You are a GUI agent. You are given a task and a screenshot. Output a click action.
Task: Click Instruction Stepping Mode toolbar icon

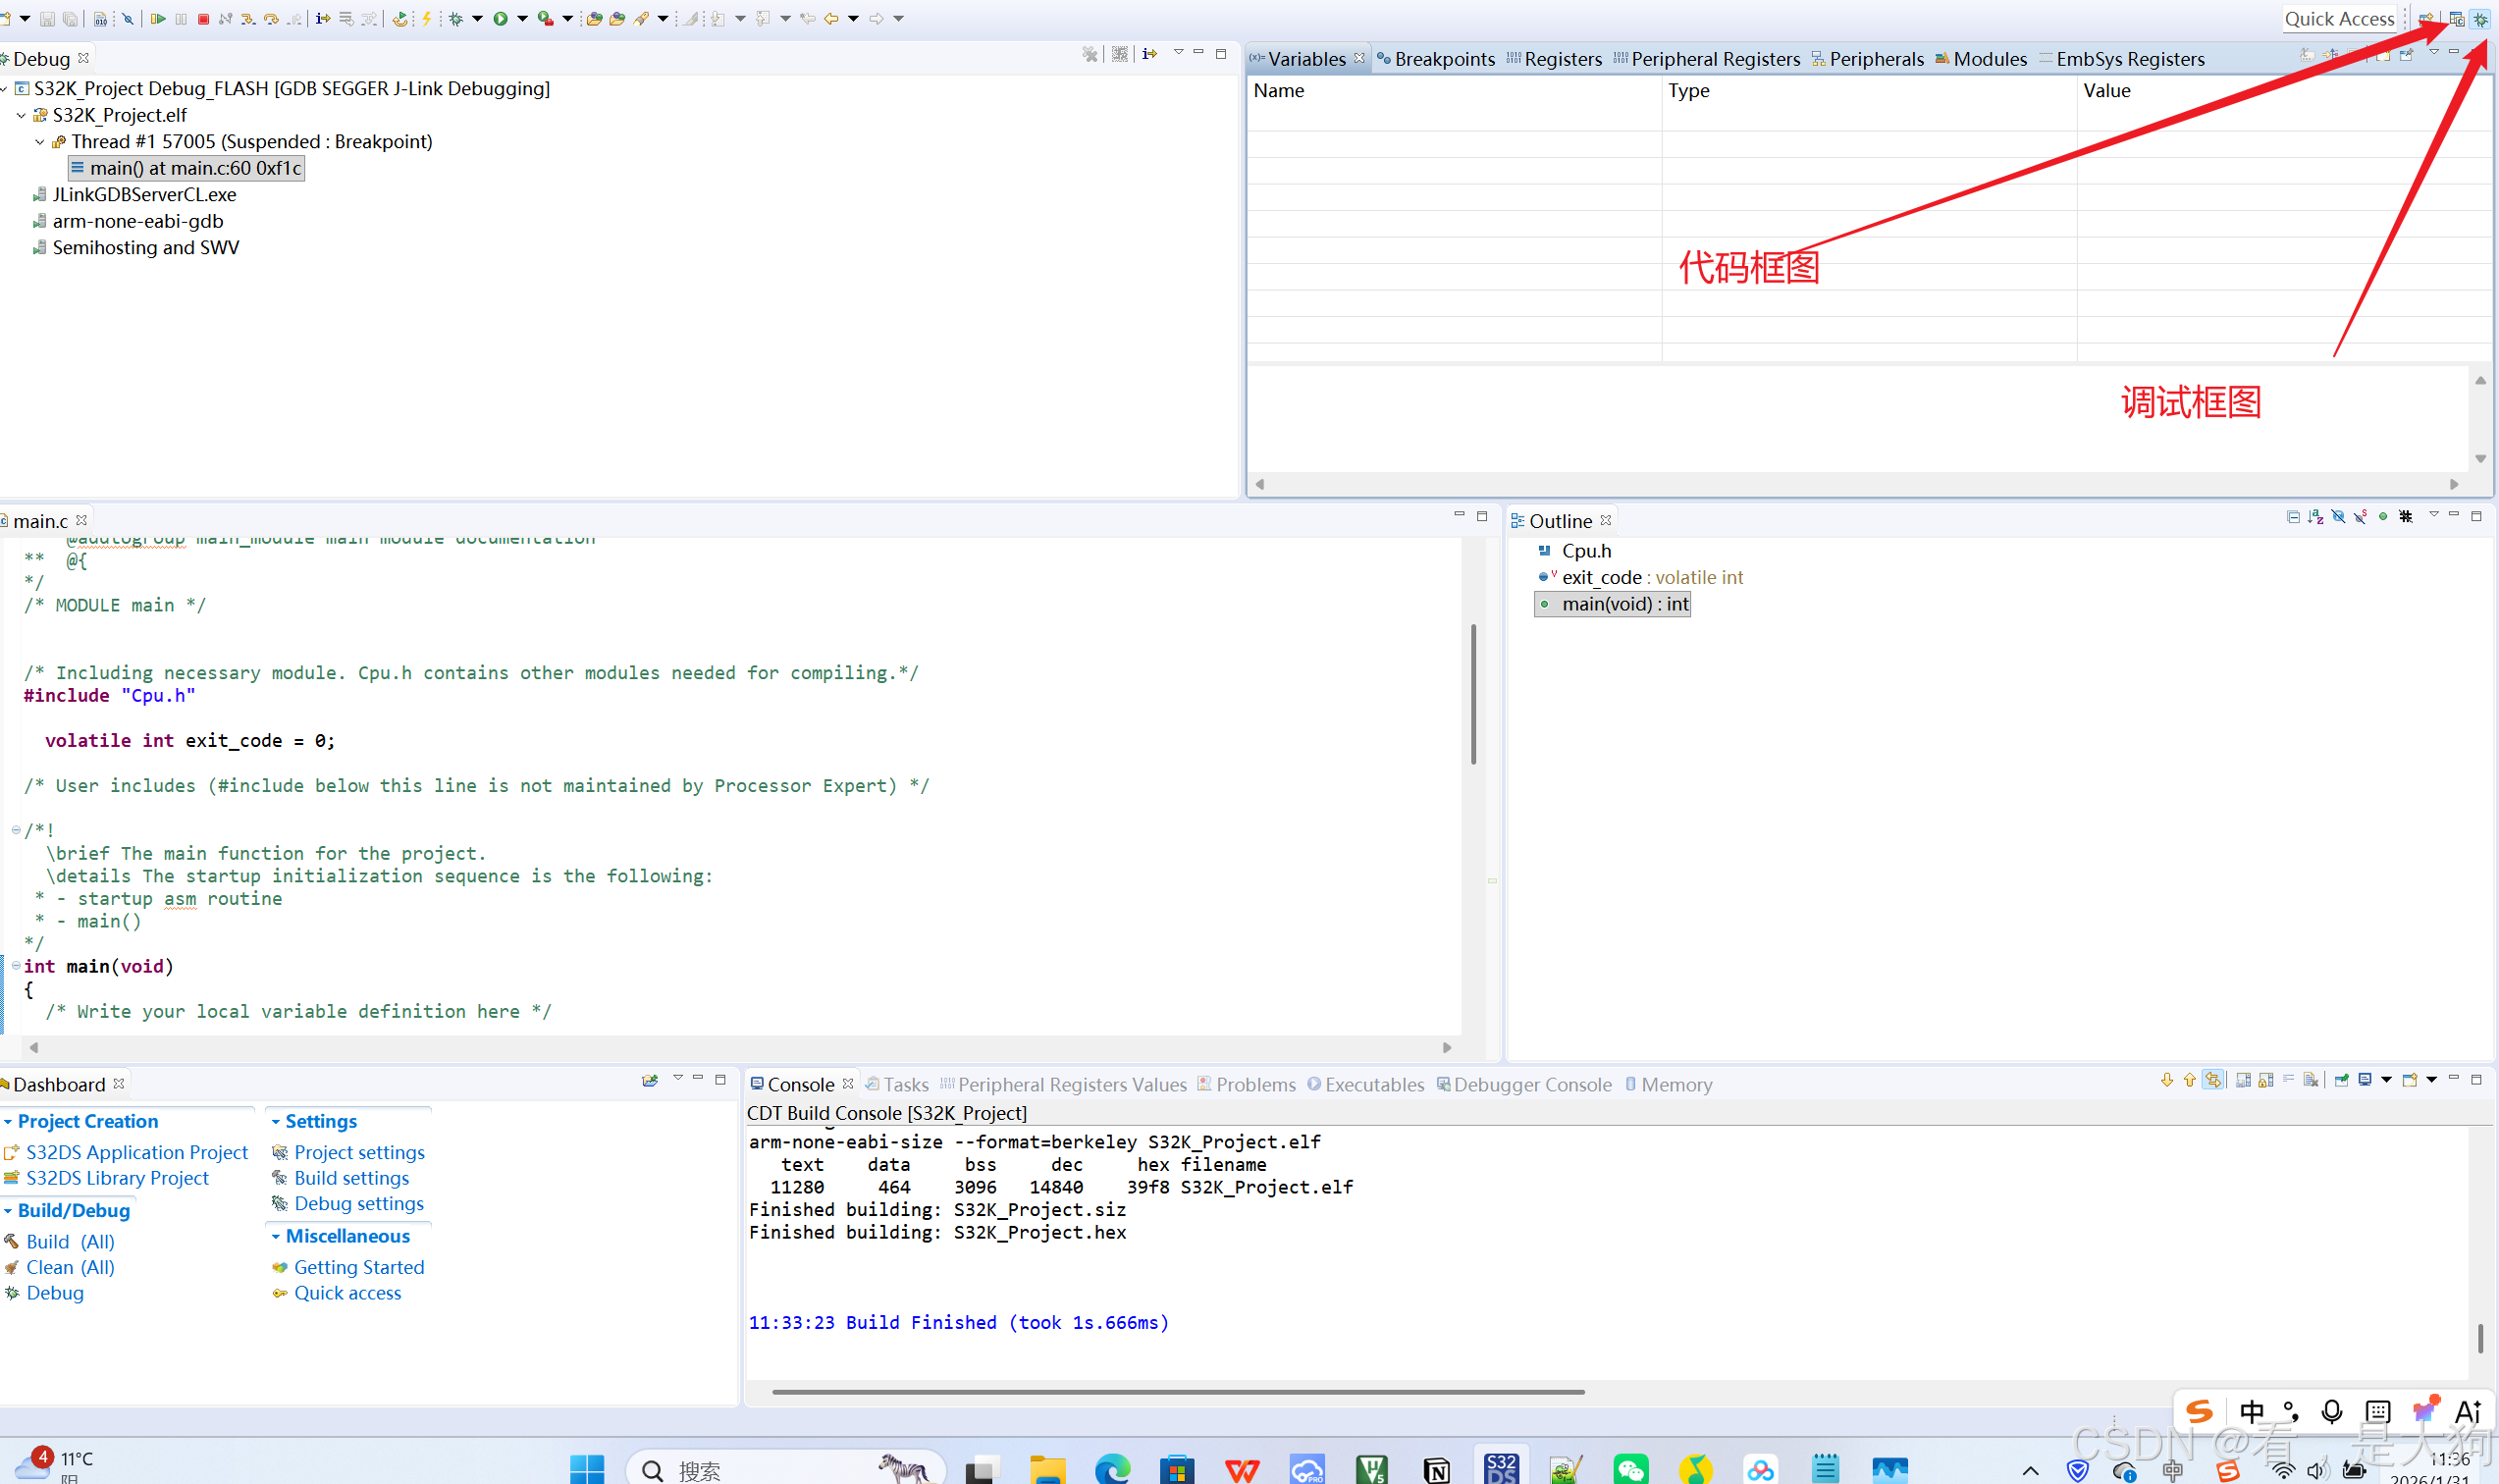pos(323,18)
